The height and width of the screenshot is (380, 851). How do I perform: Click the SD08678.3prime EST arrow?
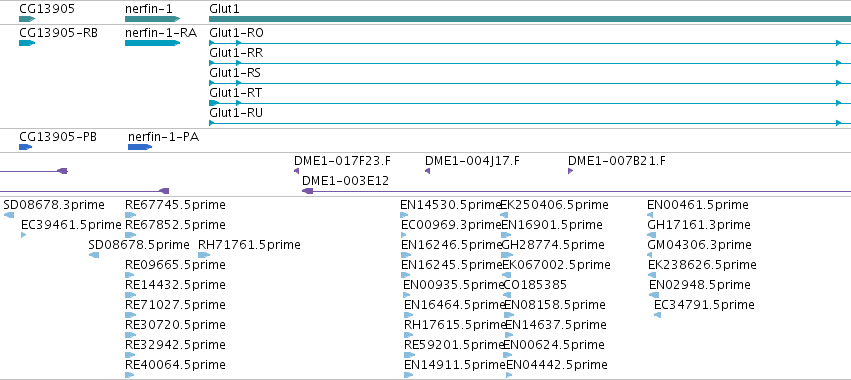tap(9, 215)
